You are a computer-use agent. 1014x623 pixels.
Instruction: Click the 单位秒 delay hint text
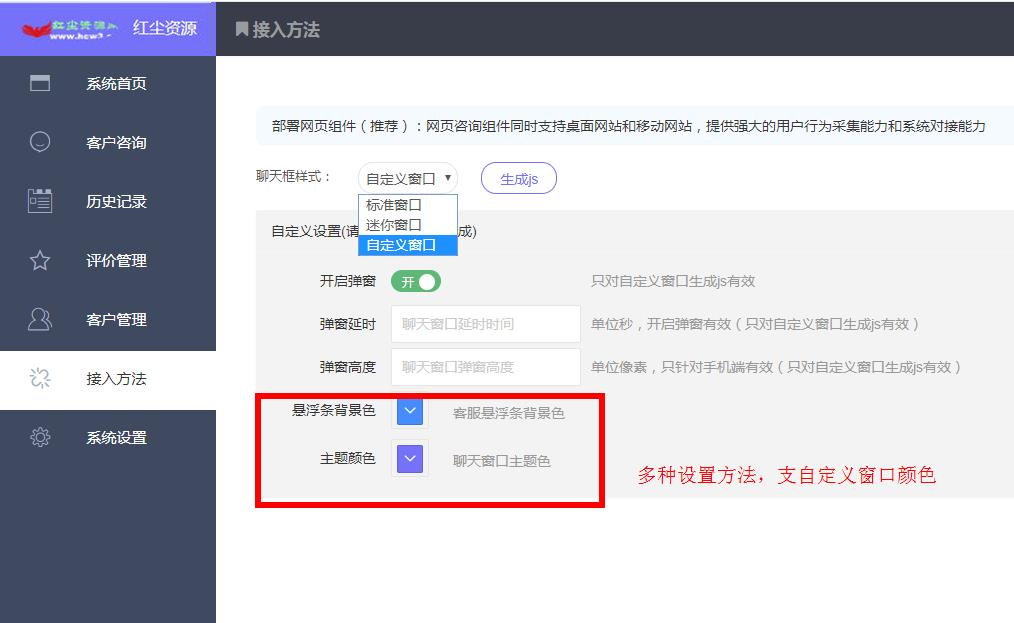(x=755, y=324)
